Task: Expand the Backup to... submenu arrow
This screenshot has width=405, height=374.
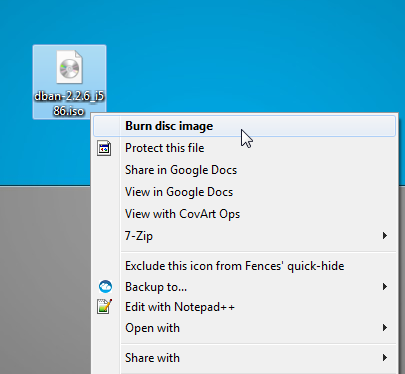Action: click(385, 287)
